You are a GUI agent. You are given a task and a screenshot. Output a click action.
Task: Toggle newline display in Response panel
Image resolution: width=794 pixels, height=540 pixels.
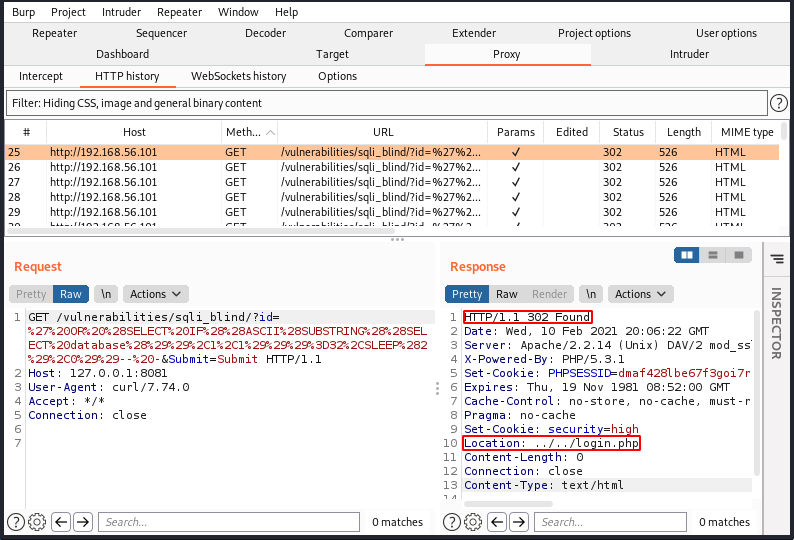[x=591, y=294]
